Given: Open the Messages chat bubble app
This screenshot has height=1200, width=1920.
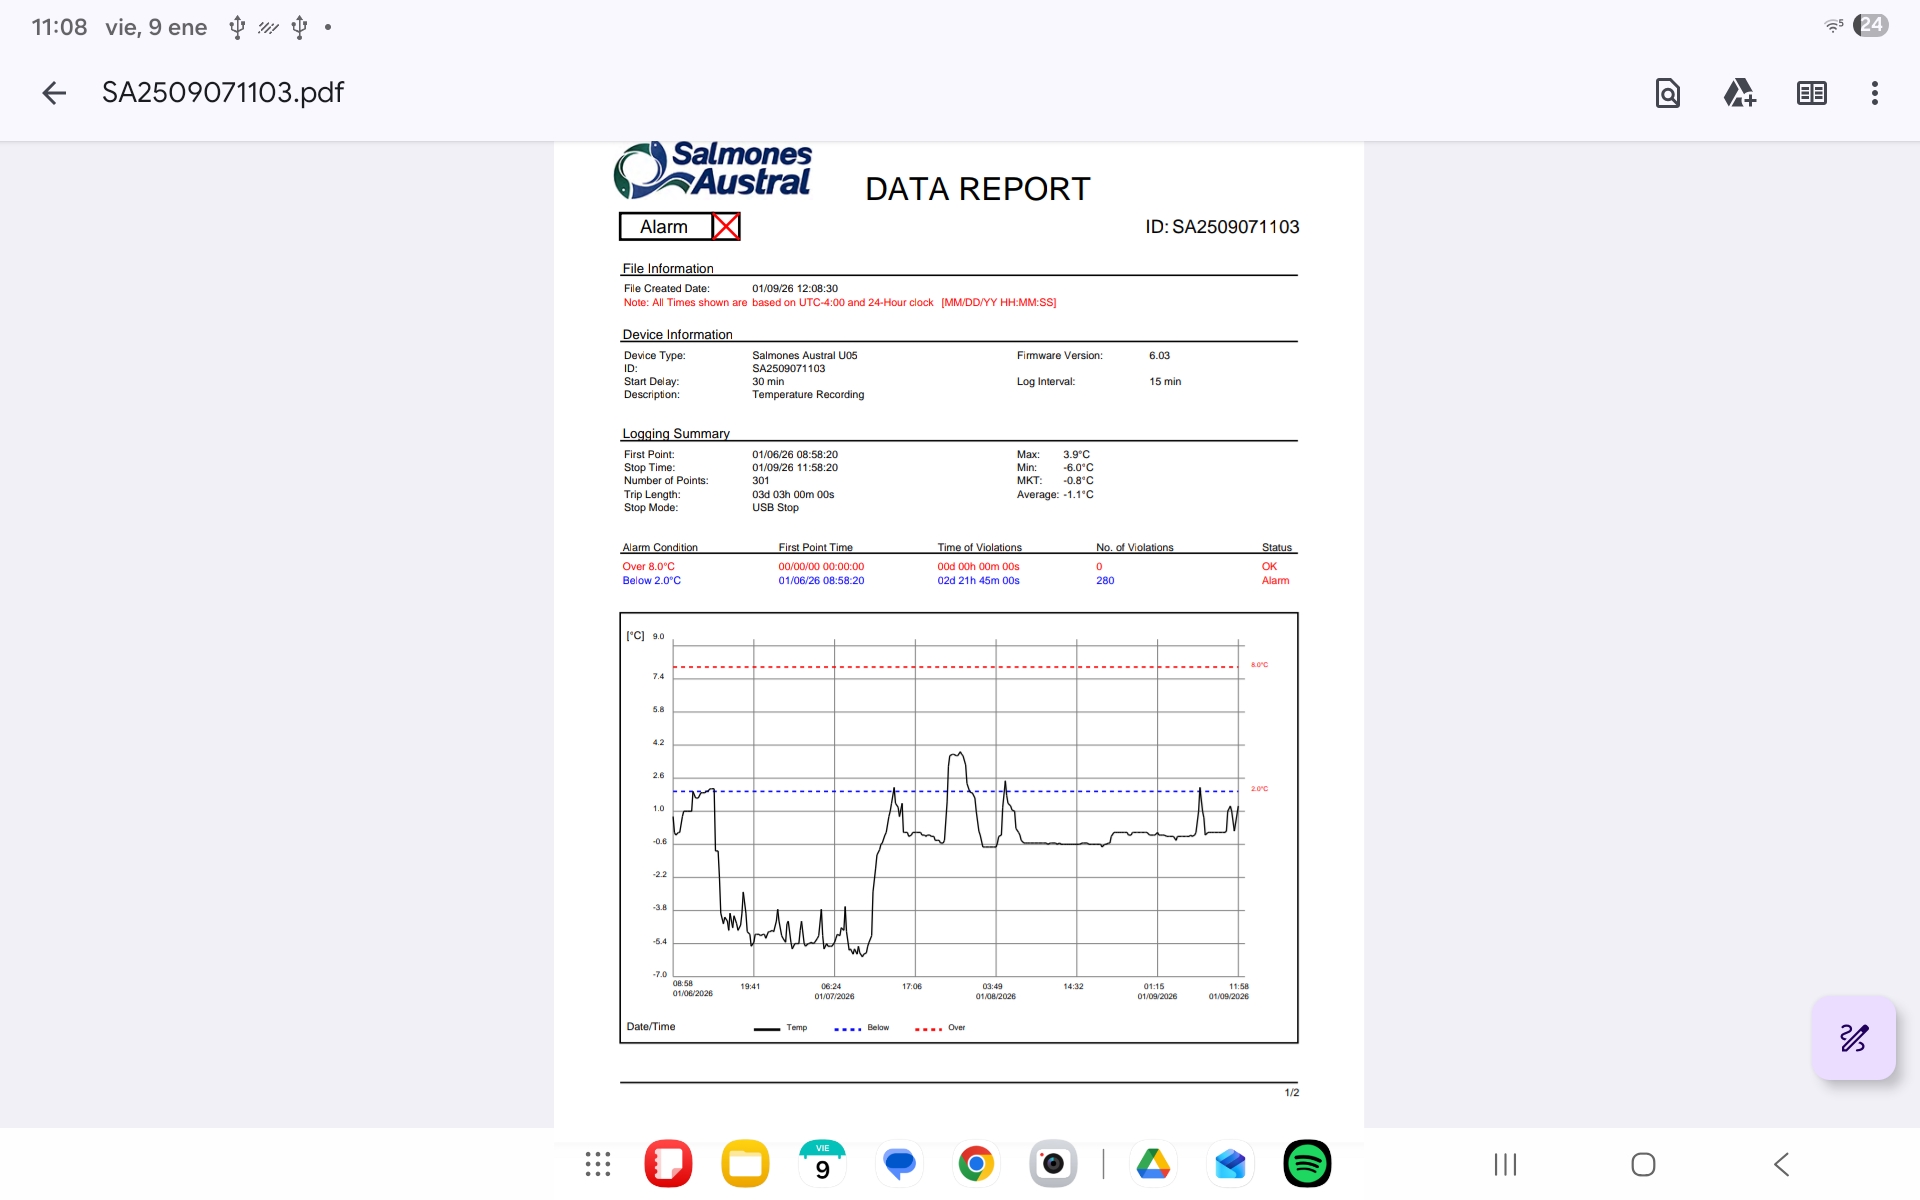Looking at the screenshot, I should pos(899,1164).
